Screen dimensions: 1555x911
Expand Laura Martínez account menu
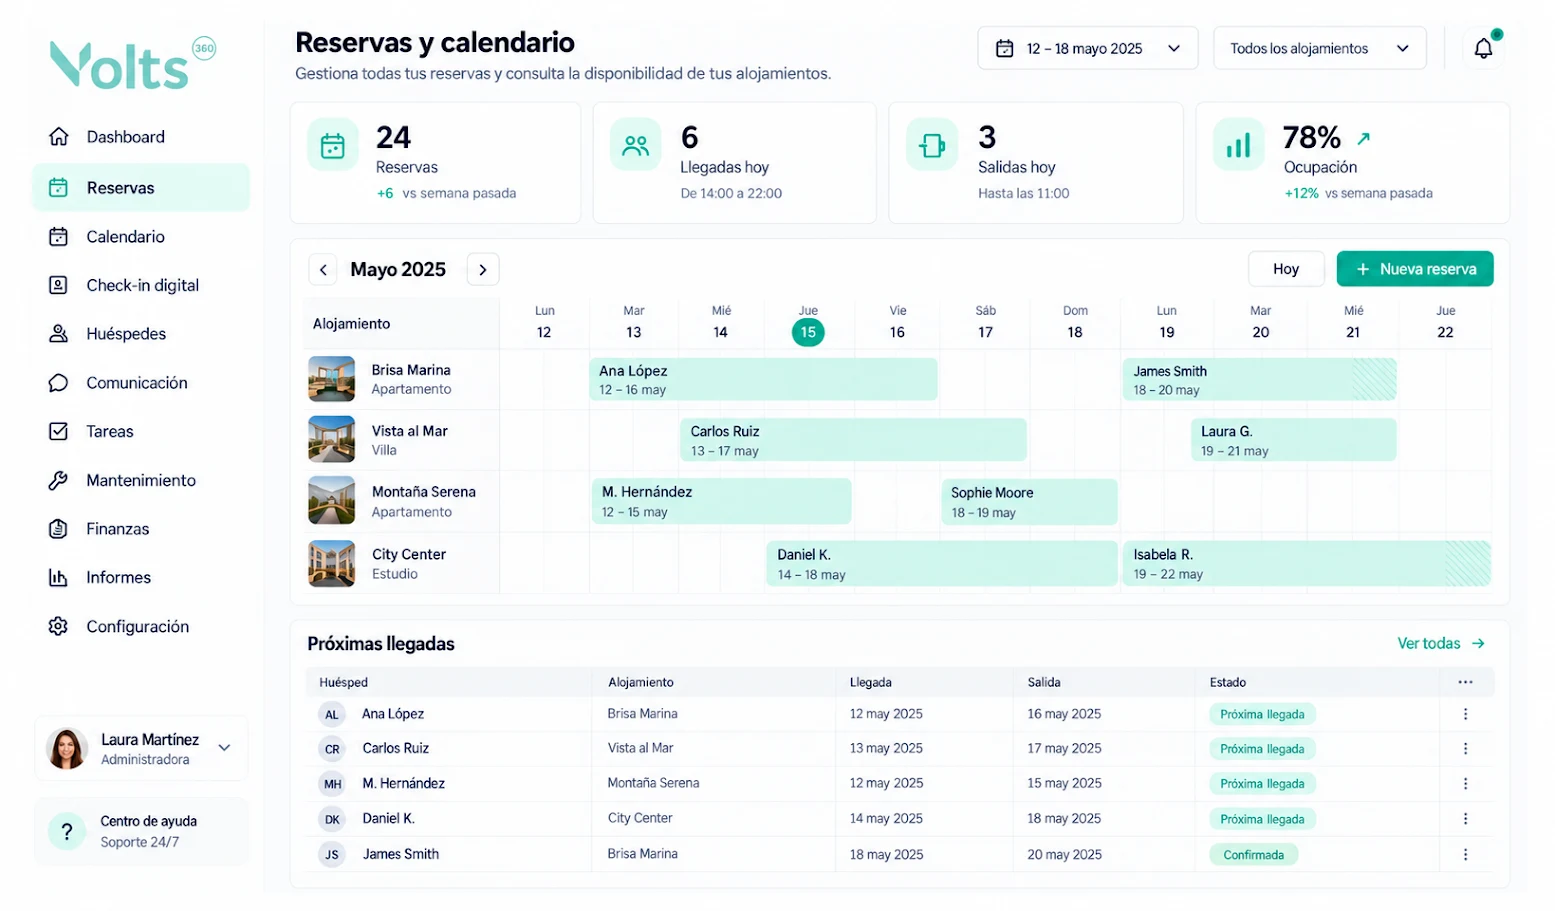click(225, 748)
